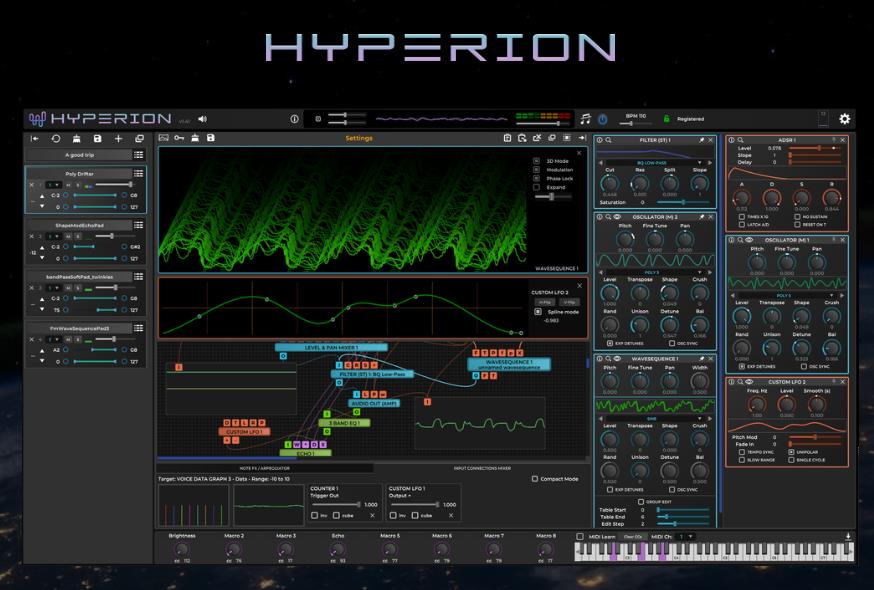Open the Settings tab

(x=359, y=138)
